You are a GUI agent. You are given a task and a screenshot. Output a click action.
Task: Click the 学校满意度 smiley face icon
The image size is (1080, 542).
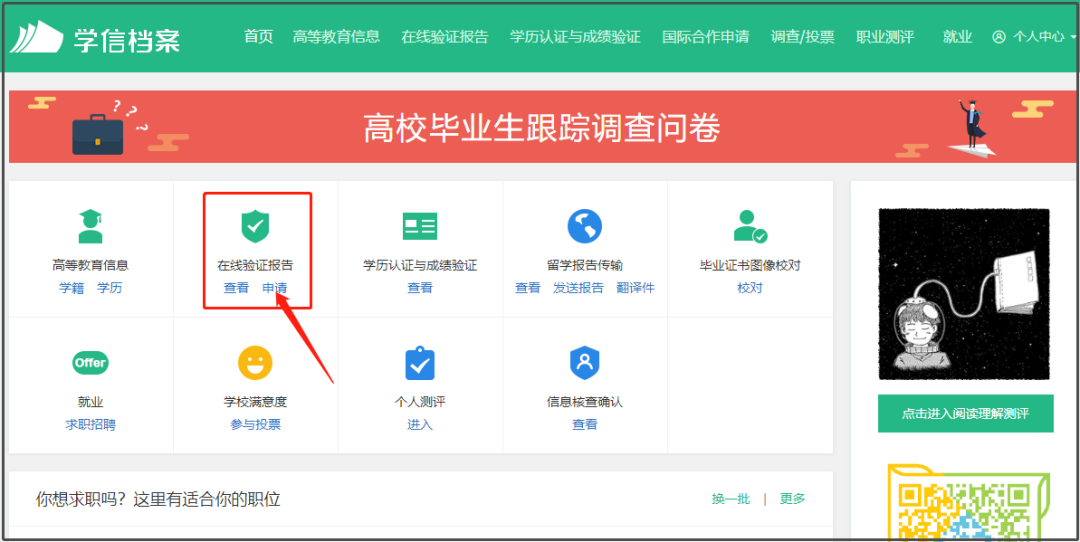click(x=255, y=362)
